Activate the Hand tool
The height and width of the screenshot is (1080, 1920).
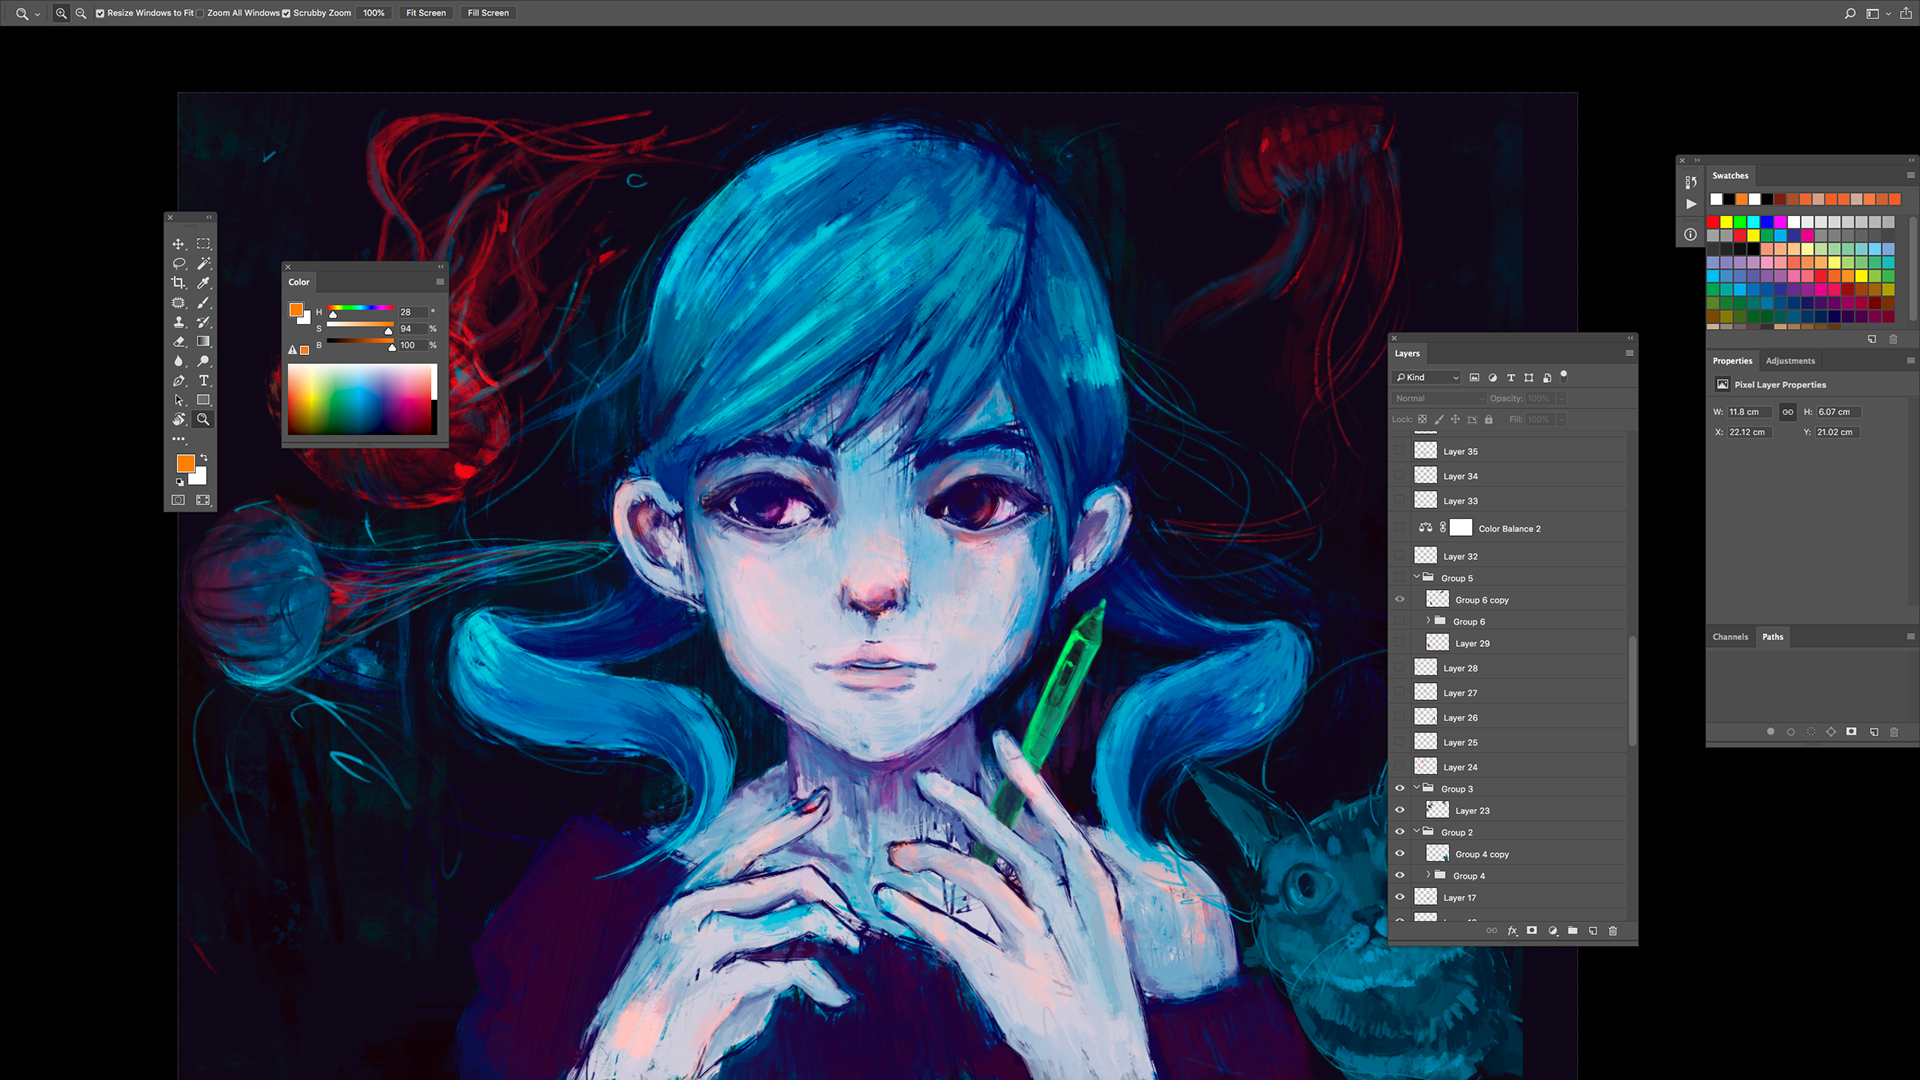click(179, 420)
